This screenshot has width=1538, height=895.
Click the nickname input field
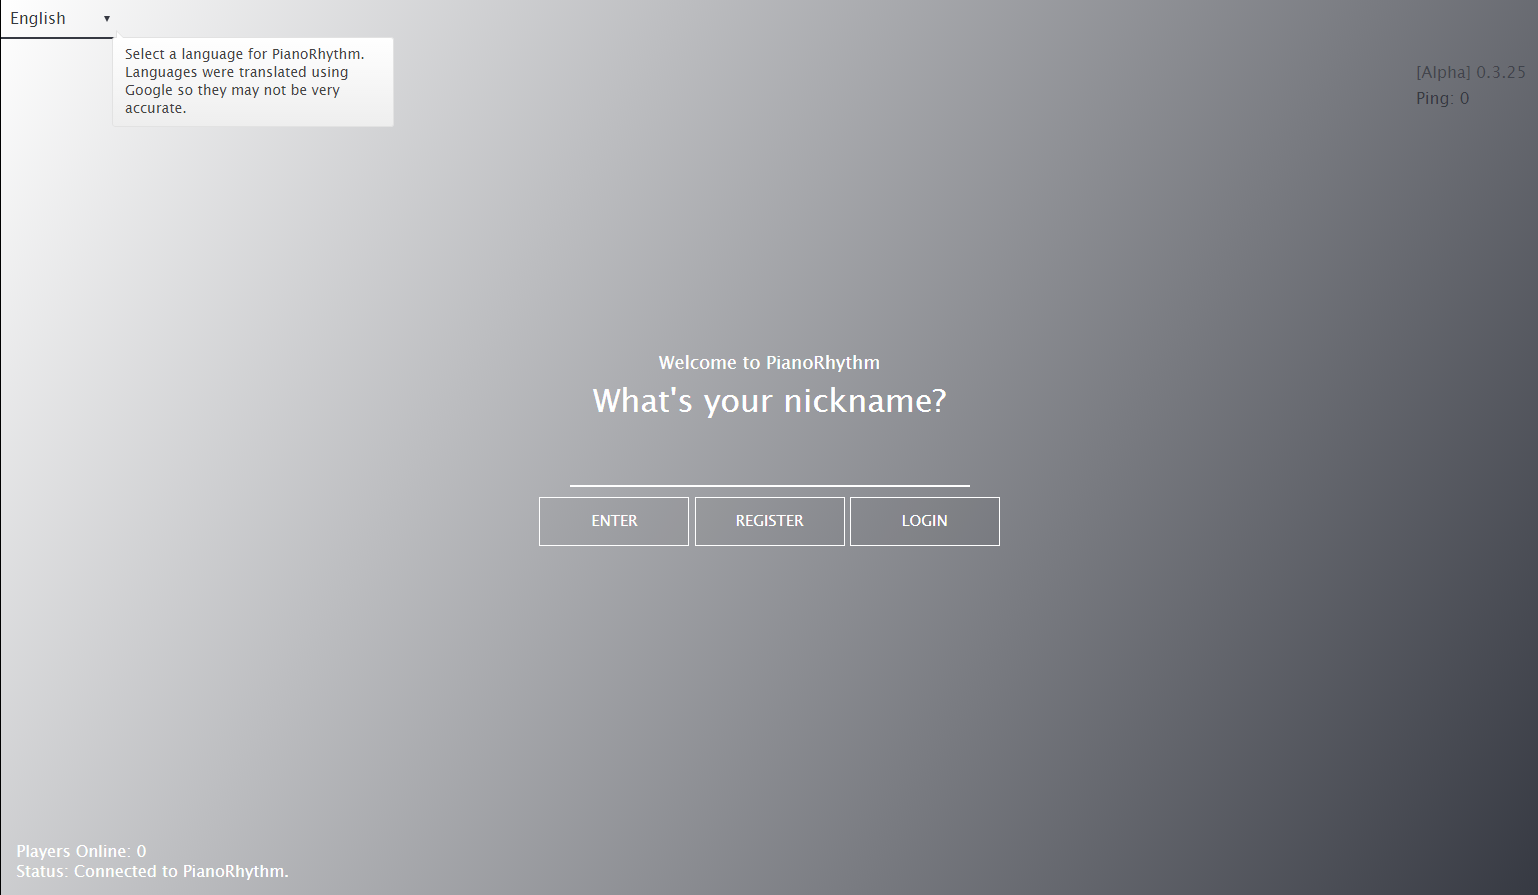click(769, 466)
